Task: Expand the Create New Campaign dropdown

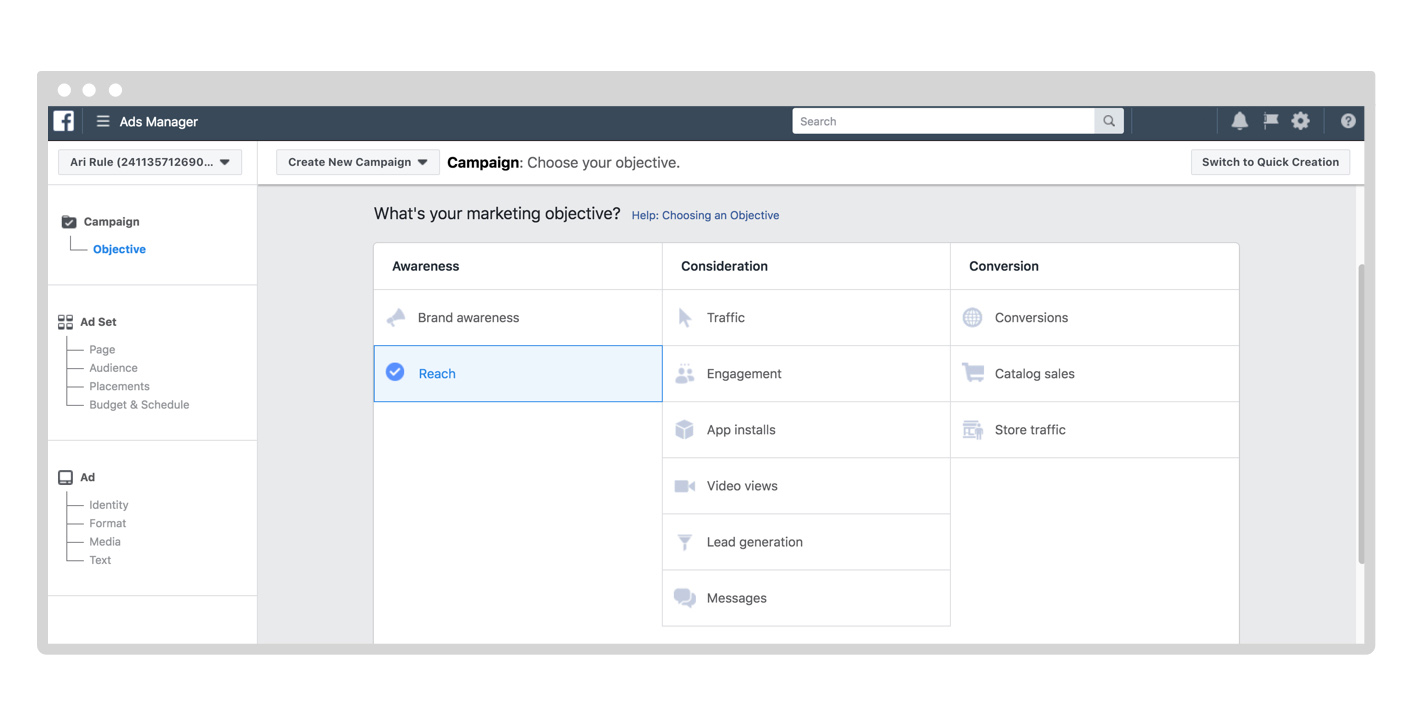Action: click(358, 162)
